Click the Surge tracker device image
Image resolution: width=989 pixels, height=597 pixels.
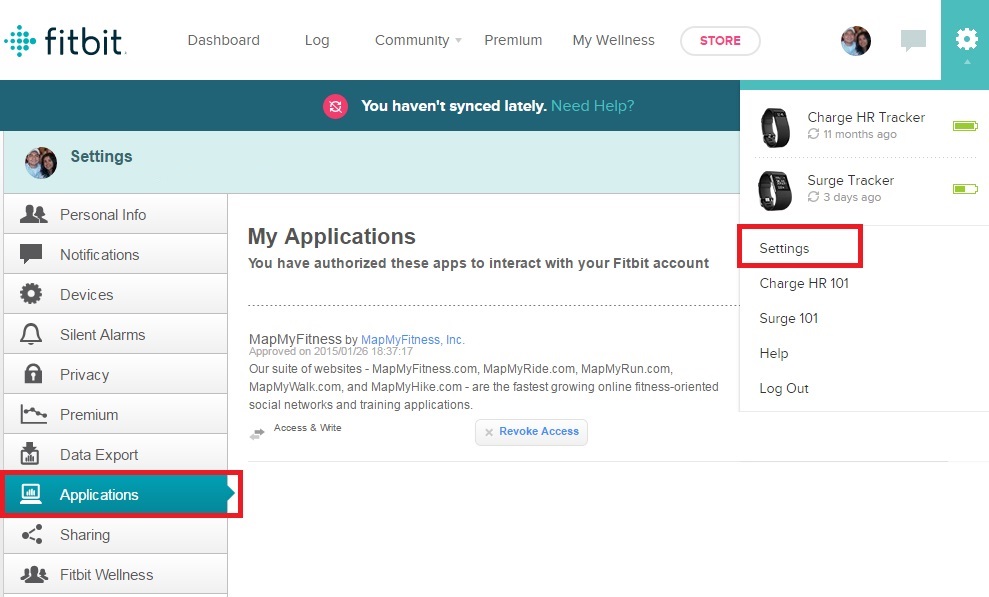coord(775,190)
